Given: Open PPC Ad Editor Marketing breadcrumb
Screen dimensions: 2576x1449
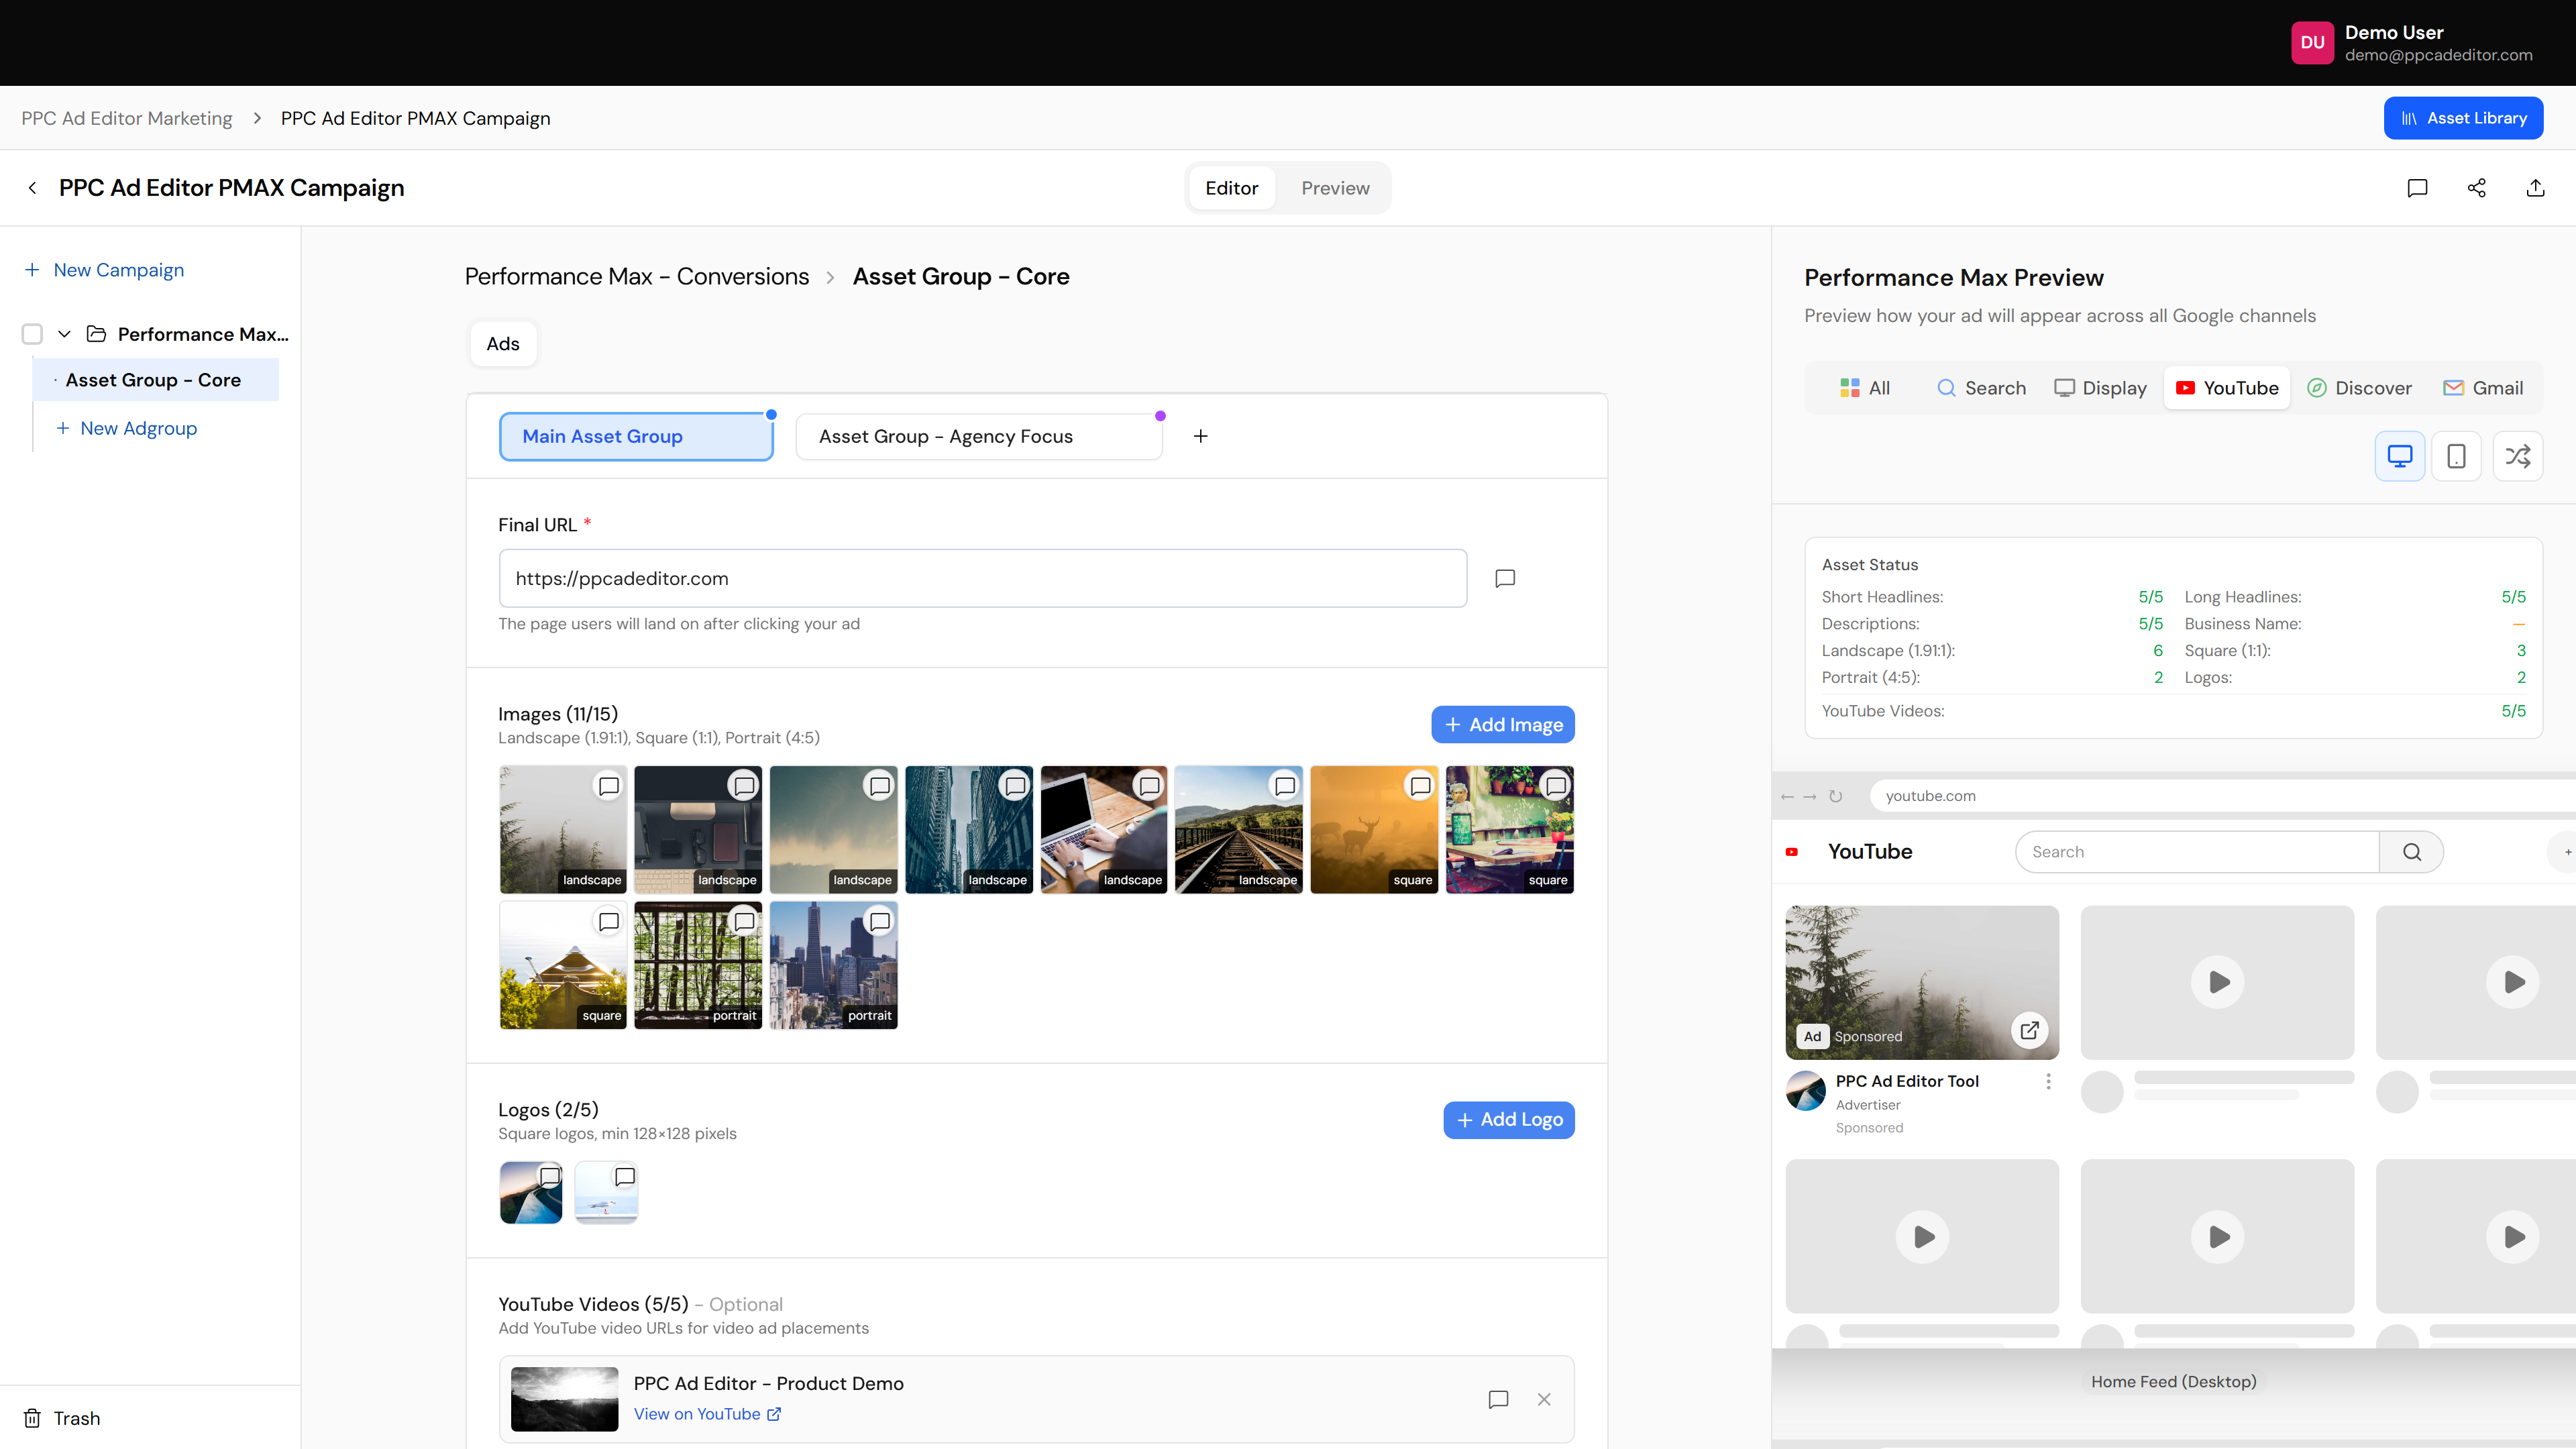Looking at the screenshot, I should click(127, 118).
